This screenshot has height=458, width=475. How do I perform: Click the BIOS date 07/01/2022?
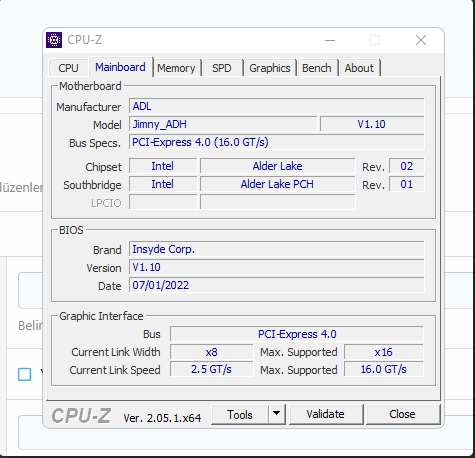[277, 285]
